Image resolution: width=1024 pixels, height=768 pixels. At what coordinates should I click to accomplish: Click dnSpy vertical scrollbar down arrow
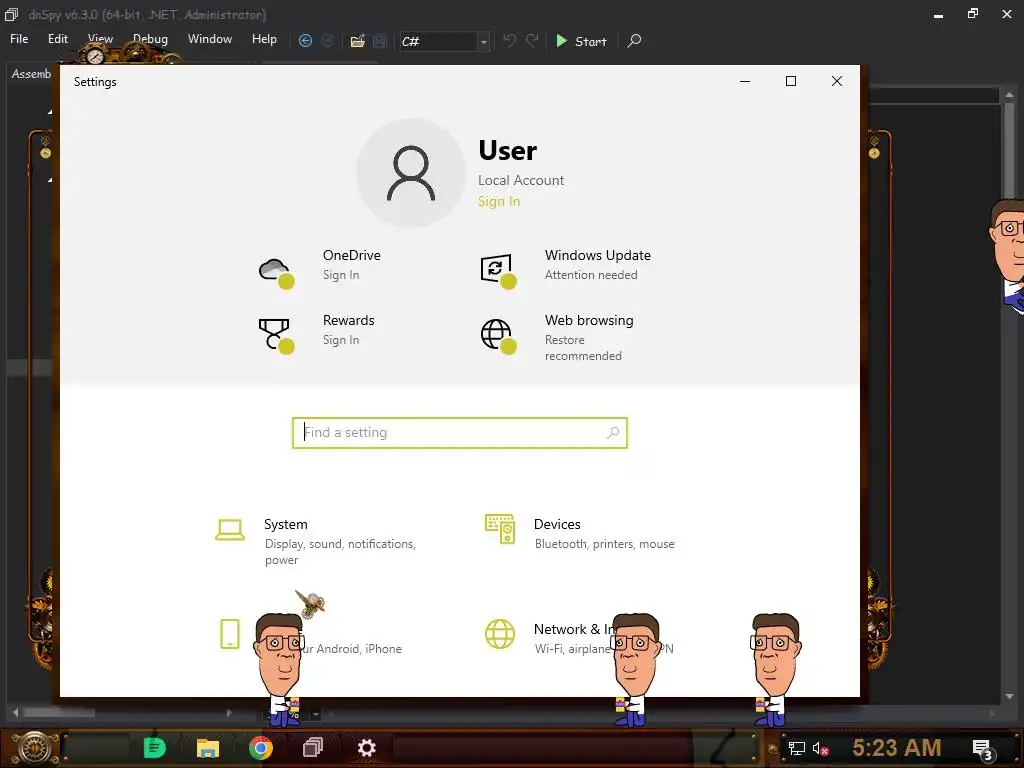click(x=1010, y=696)
